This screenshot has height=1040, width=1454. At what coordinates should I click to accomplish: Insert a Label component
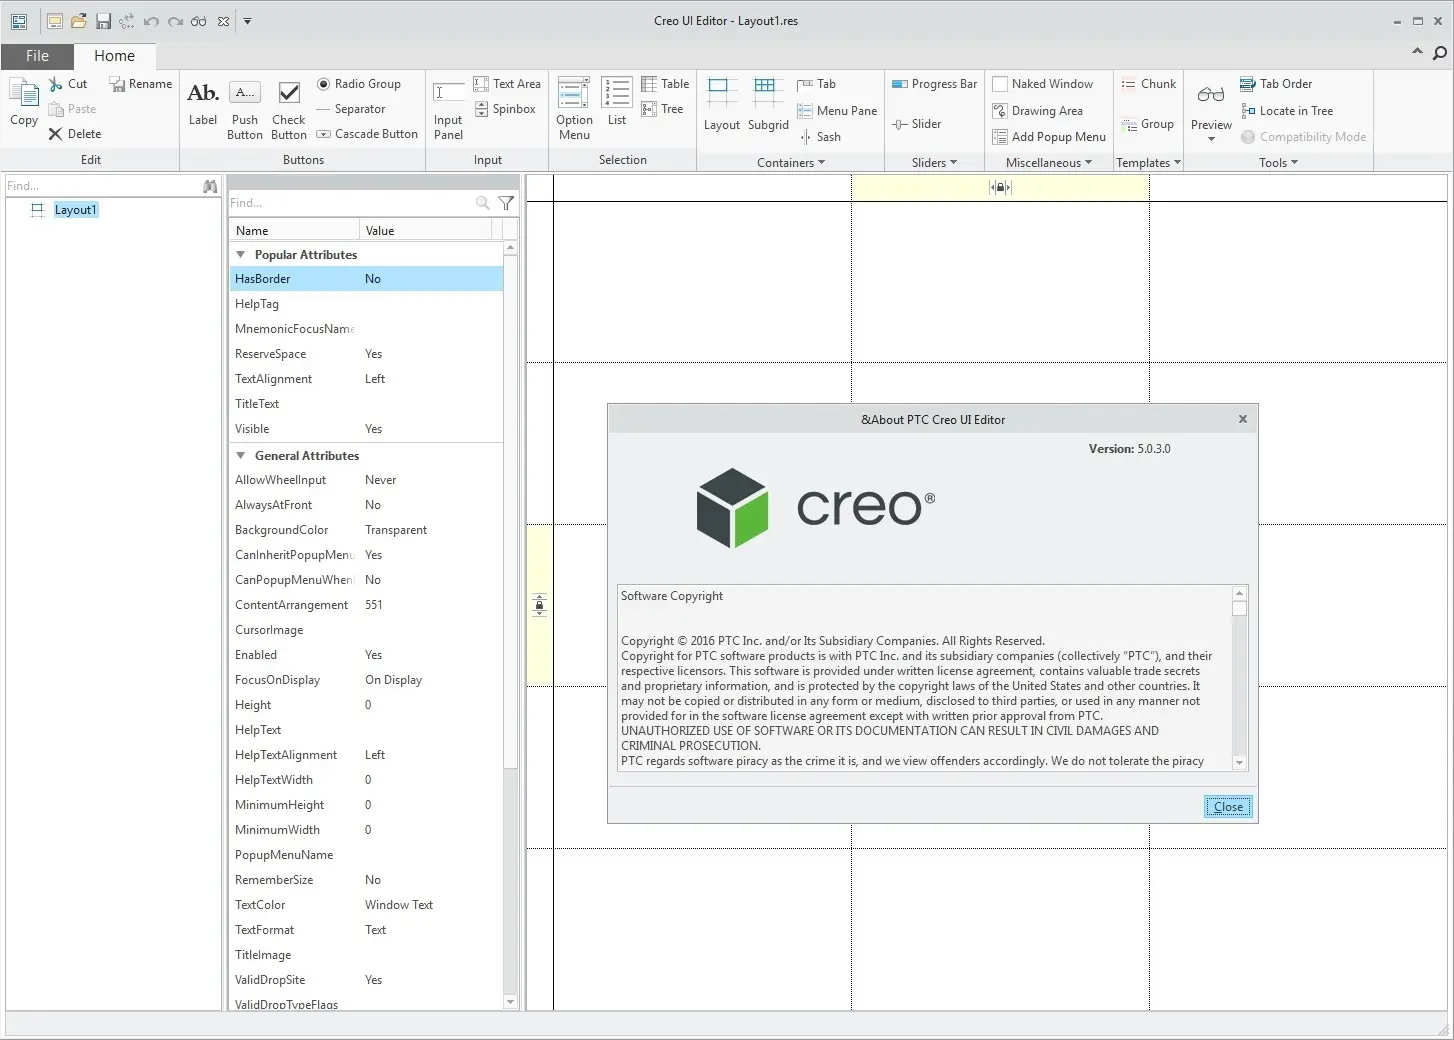(203, 104)
